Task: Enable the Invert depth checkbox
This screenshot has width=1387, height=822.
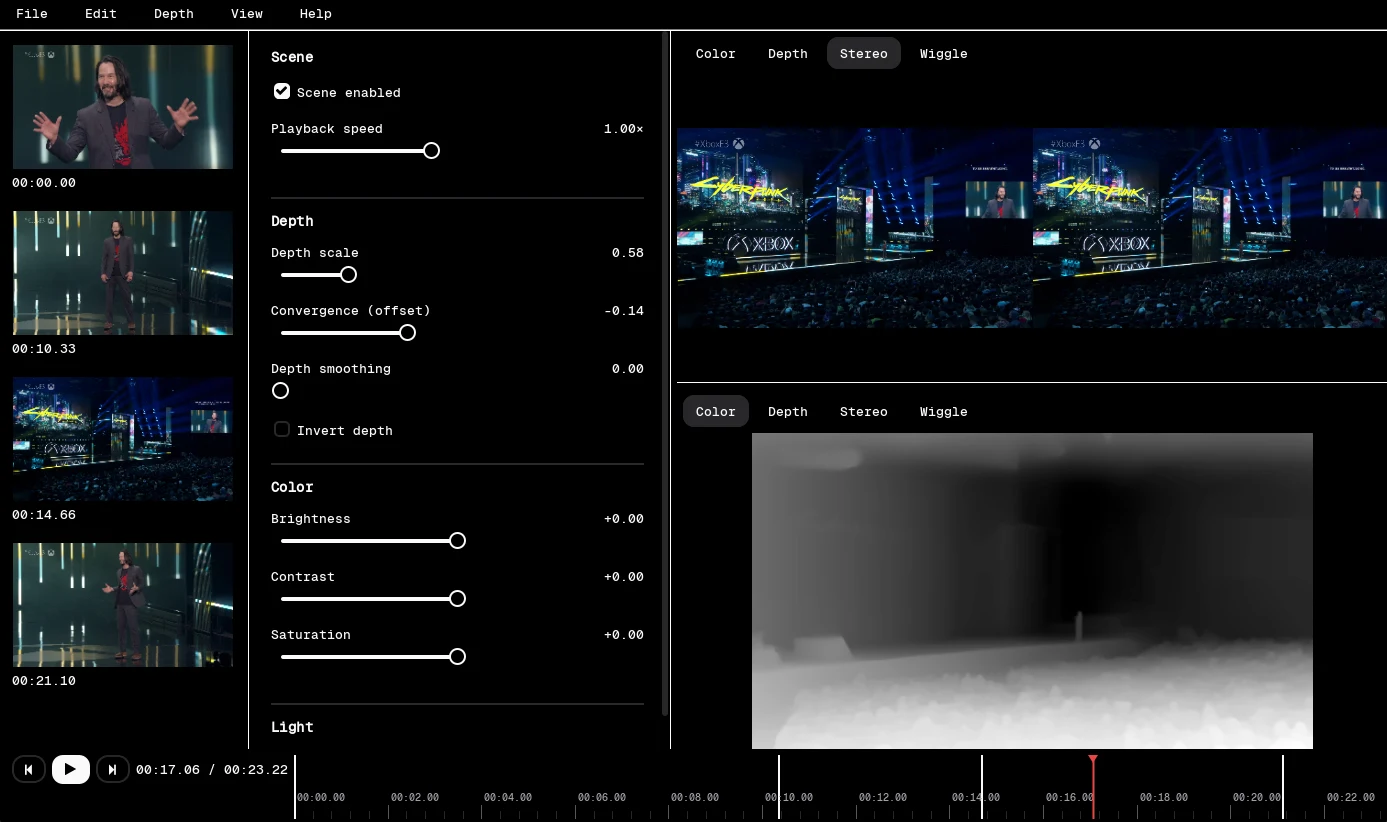Action: pos(282,429)
